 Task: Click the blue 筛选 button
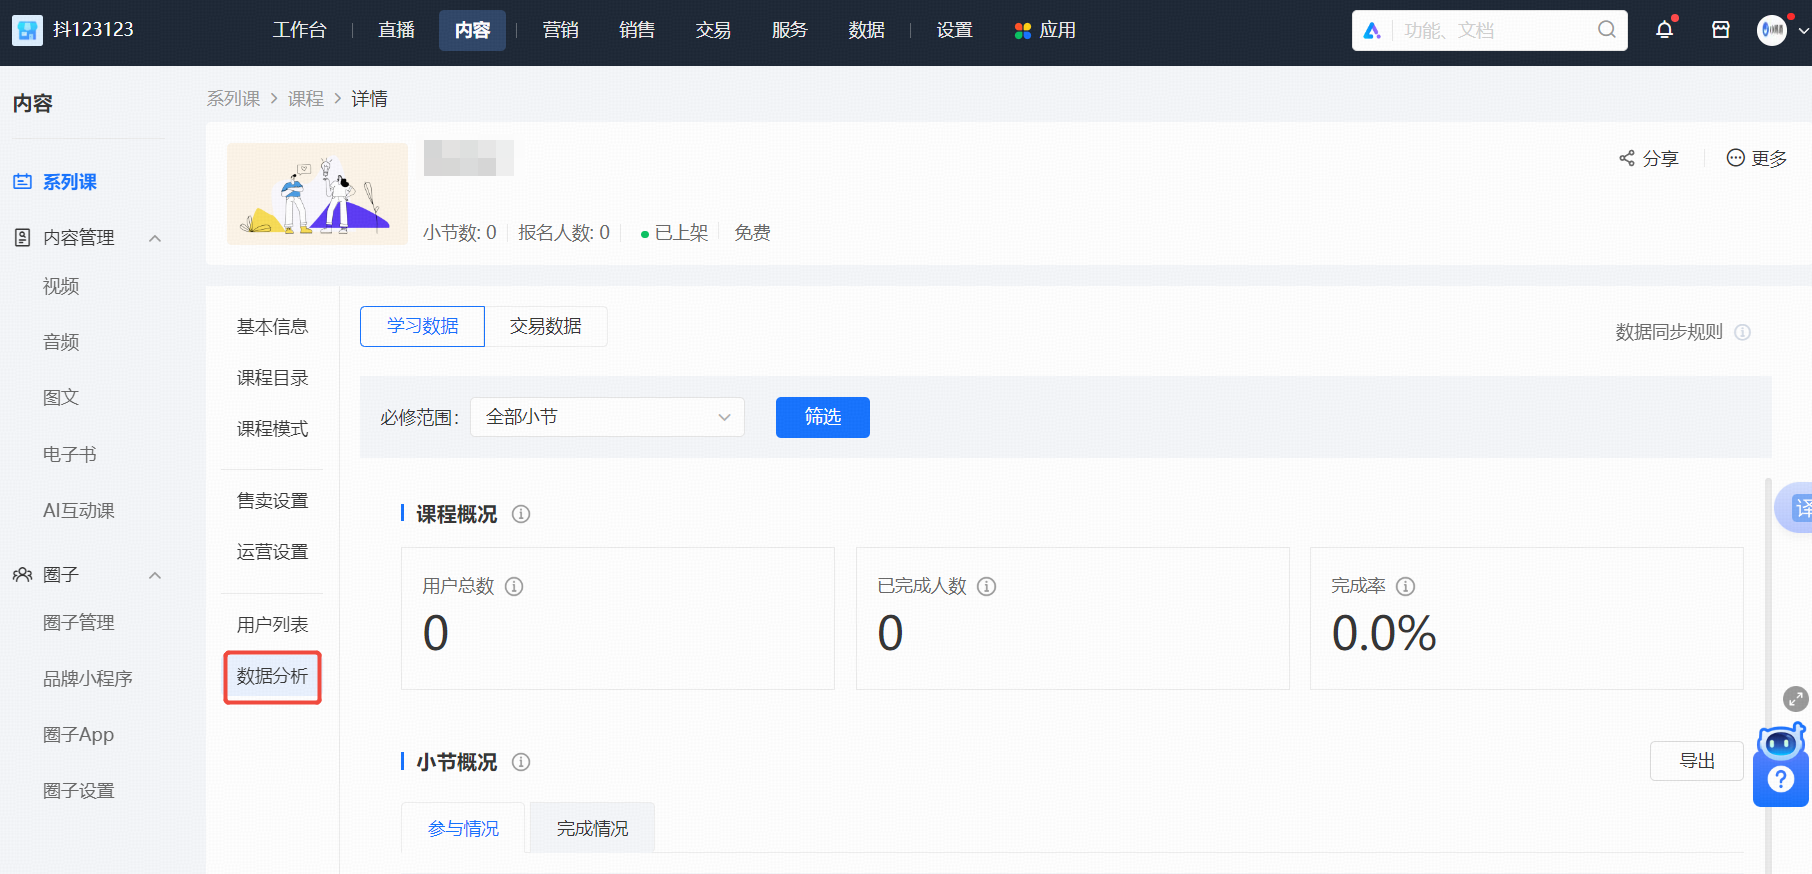822,417
